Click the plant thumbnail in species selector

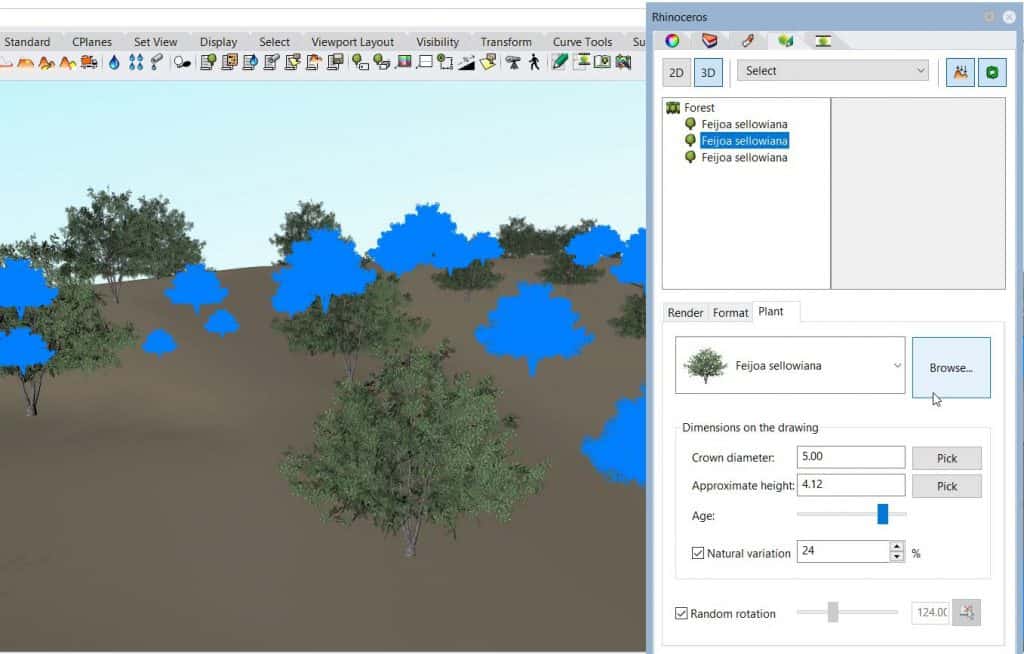[x=705, y=366]
